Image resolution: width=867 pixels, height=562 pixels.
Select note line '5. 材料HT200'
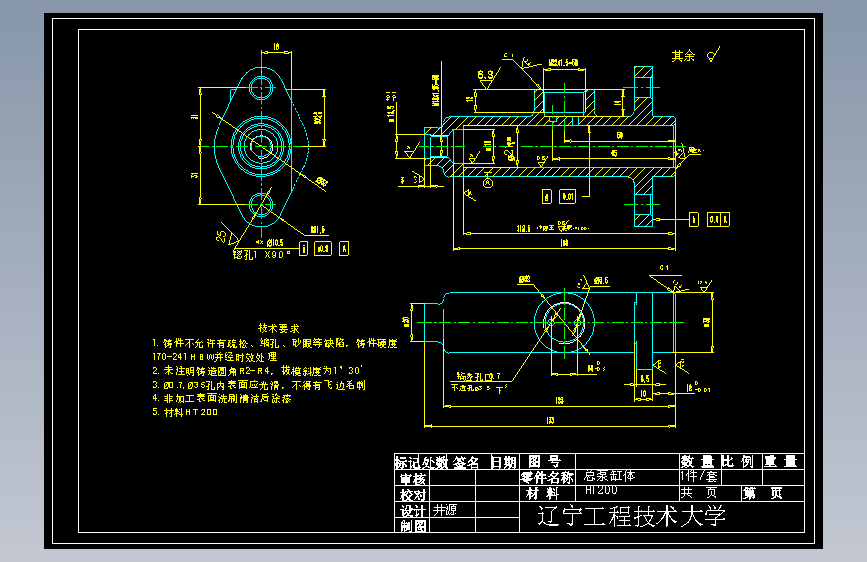coord(185,412)
